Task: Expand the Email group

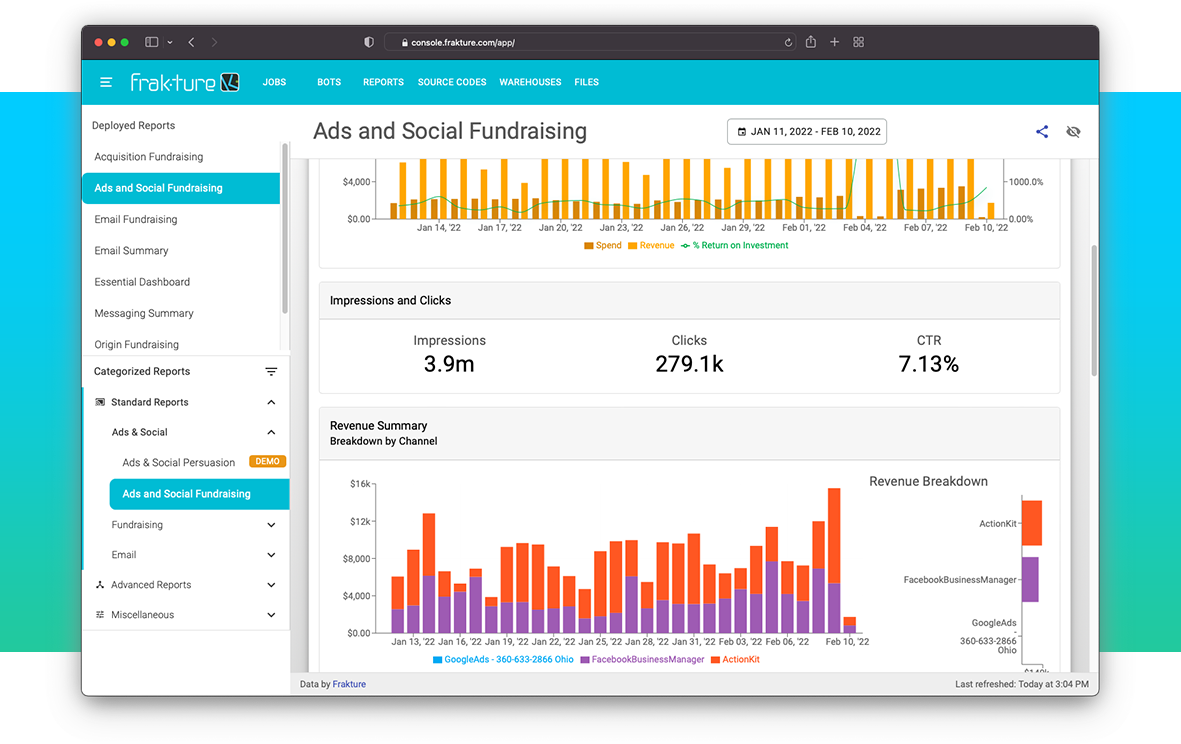Action: (271, 555)
